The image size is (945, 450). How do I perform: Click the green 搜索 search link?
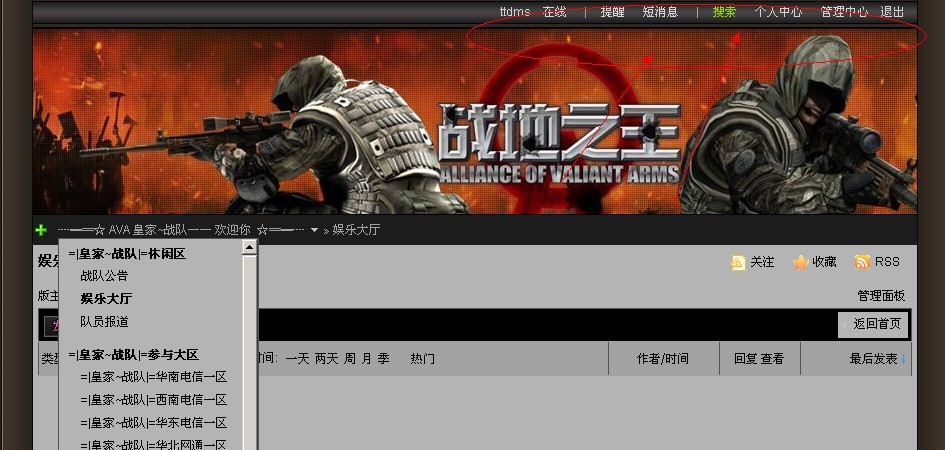tap(724, 11)
